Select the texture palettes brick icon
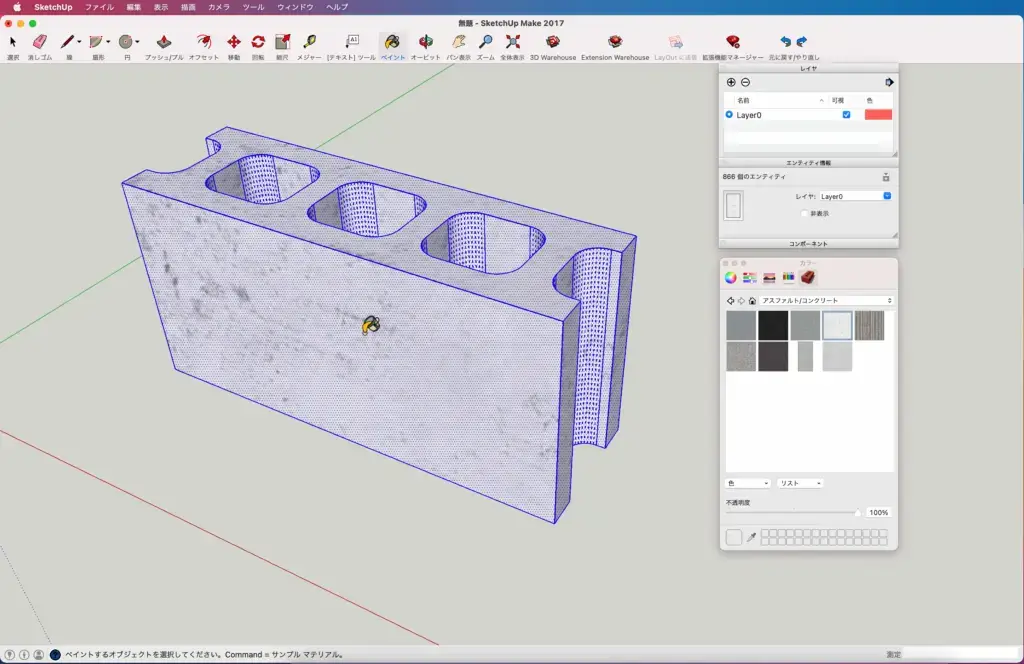This screenshot has height=664, width=1024. pos(808,277)
